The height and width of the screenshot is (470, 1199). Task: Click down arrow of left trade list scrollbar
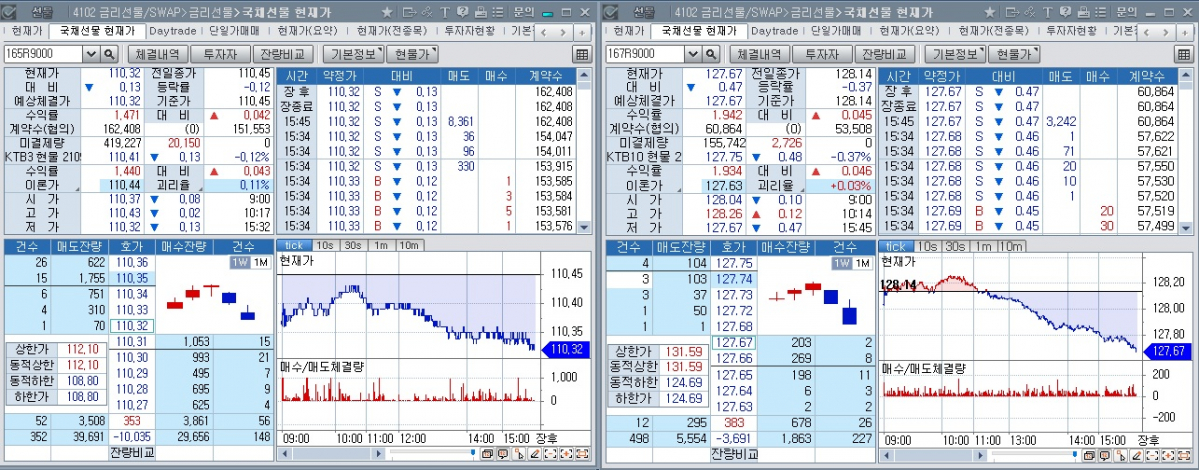click(584, 227)
